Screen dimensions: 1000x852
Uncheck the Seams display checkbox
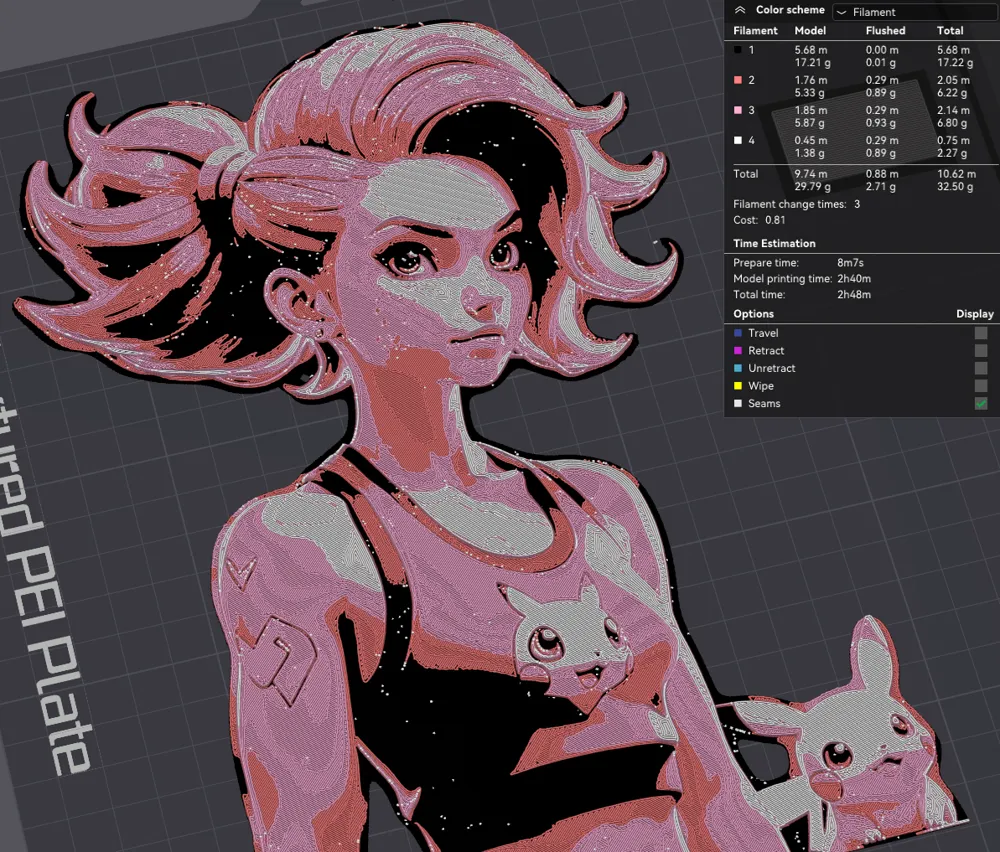click(x=981, y=403)
